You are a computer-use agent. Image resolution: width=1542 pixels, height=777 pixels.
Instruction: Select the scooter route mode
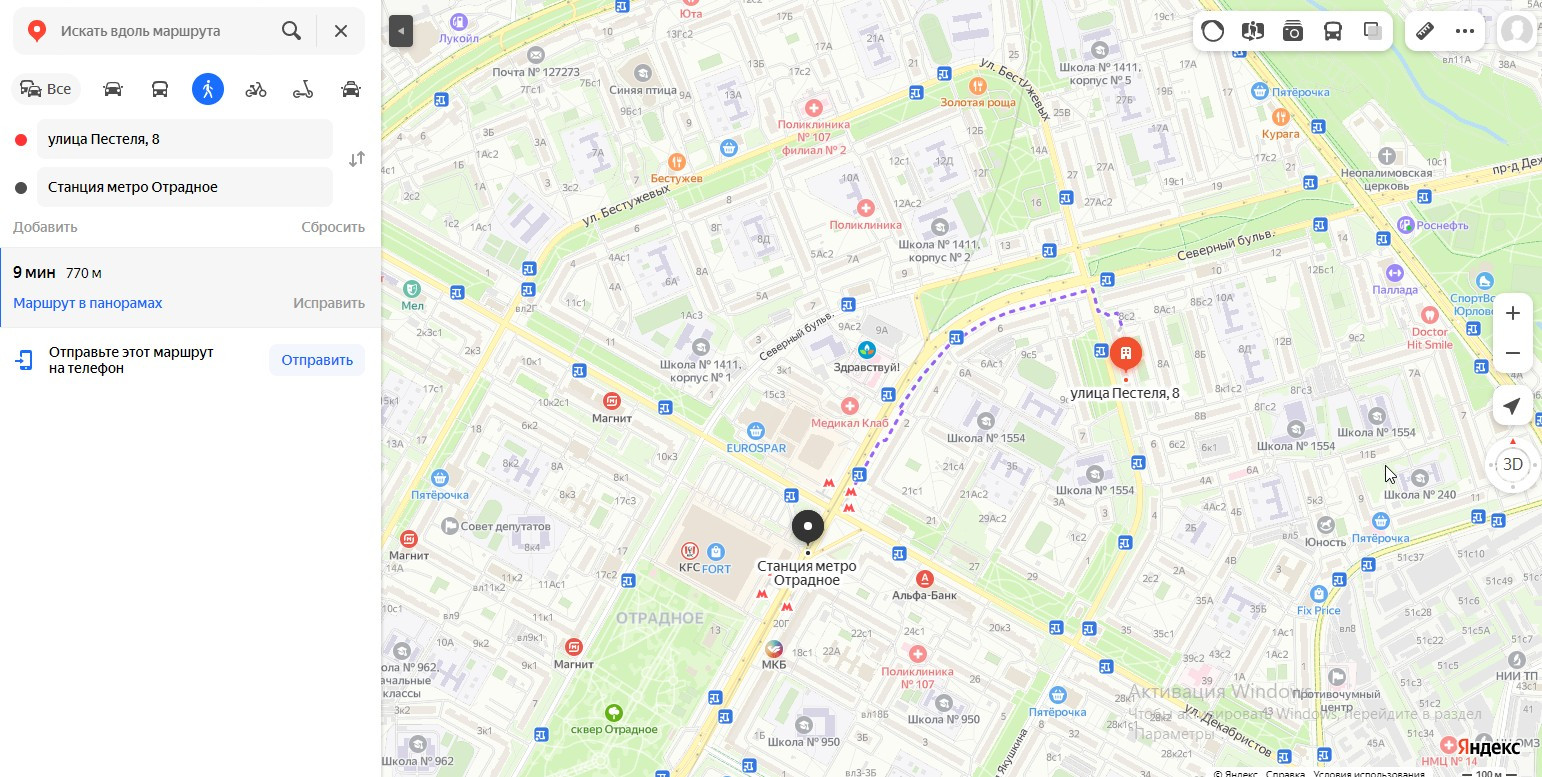(303, 89)
